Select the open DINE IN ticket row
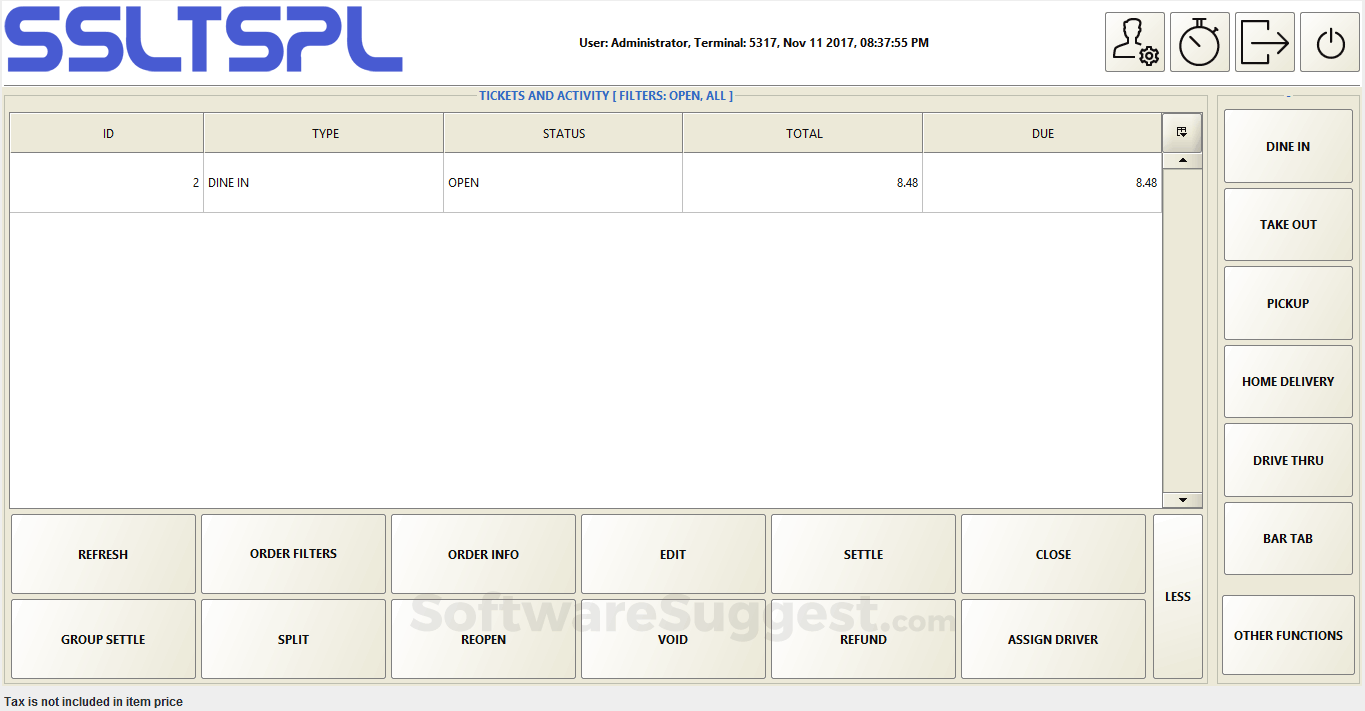Viewport: 1365px width, 711px height. [562, 182]
